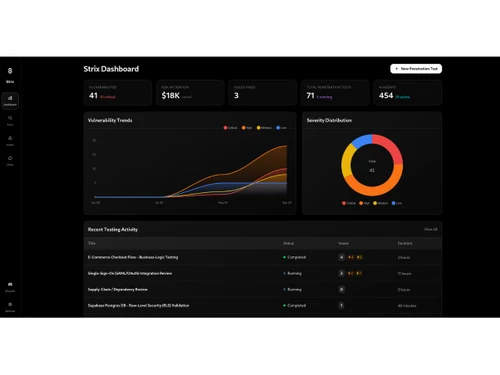Viewport: 500px width, 375px height.
Task: Click the duration value in Supabase Postgres row
Action: point(407,306)
